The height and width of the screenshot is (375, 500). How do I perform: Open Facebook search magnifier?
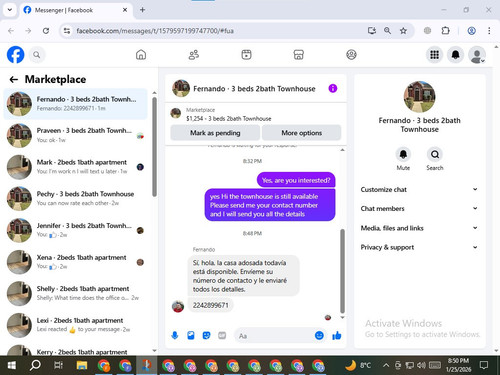coord(37,55)
